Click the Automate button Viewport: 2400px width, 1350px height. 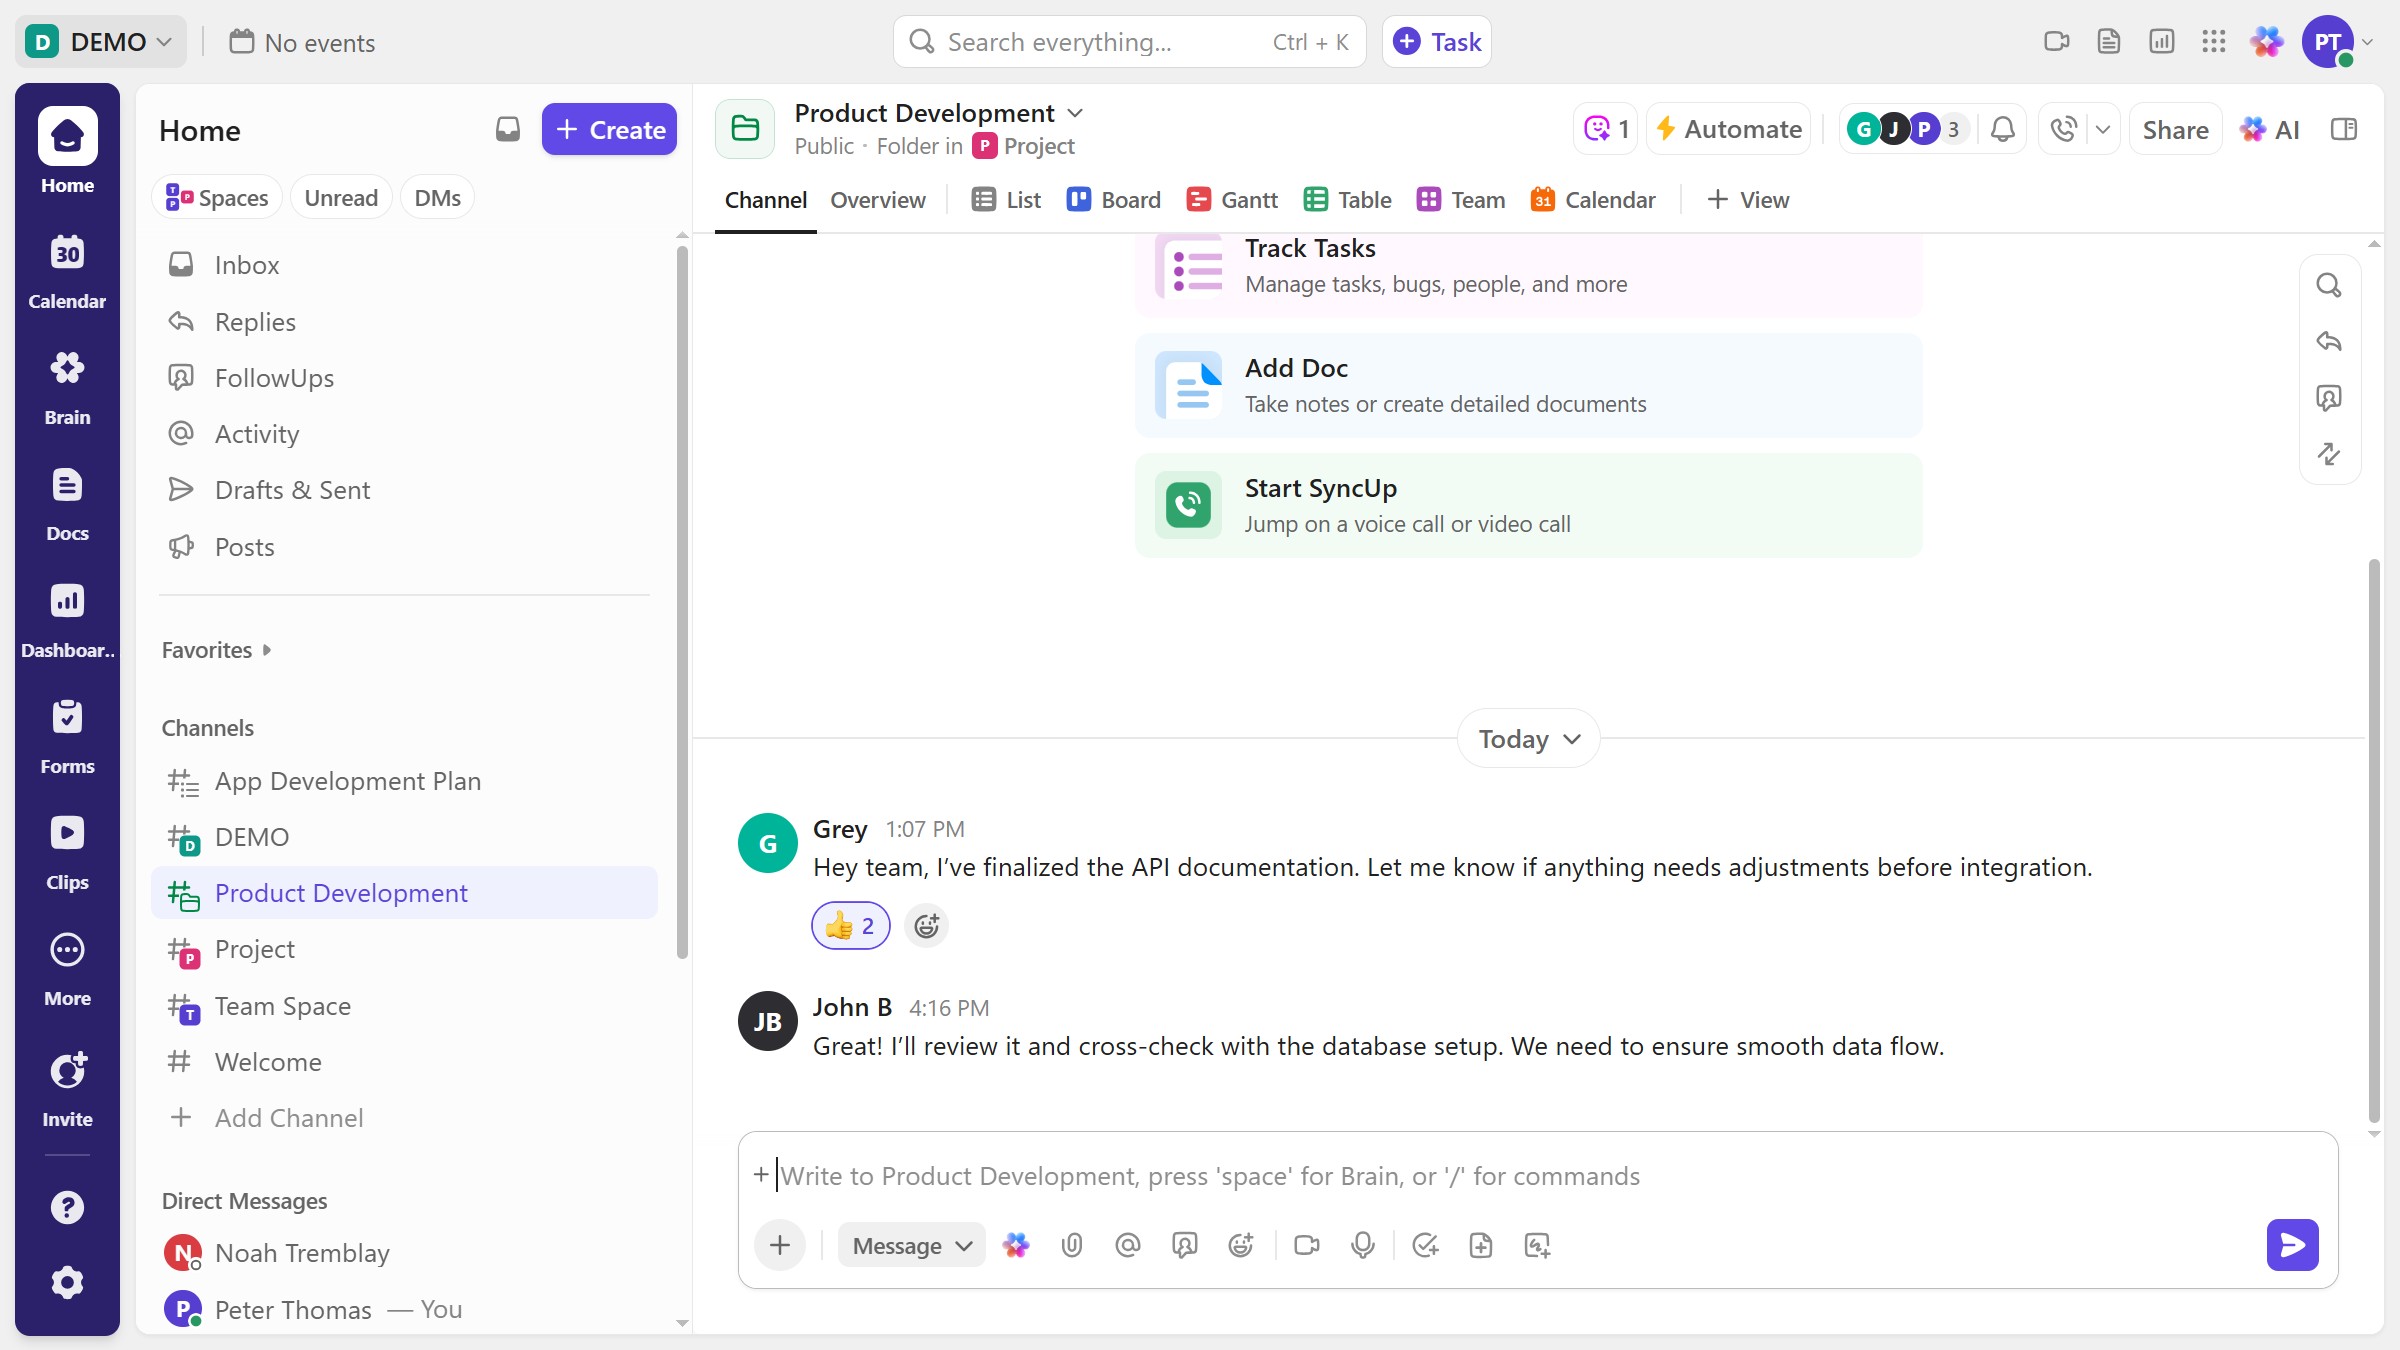point(1729,129)
